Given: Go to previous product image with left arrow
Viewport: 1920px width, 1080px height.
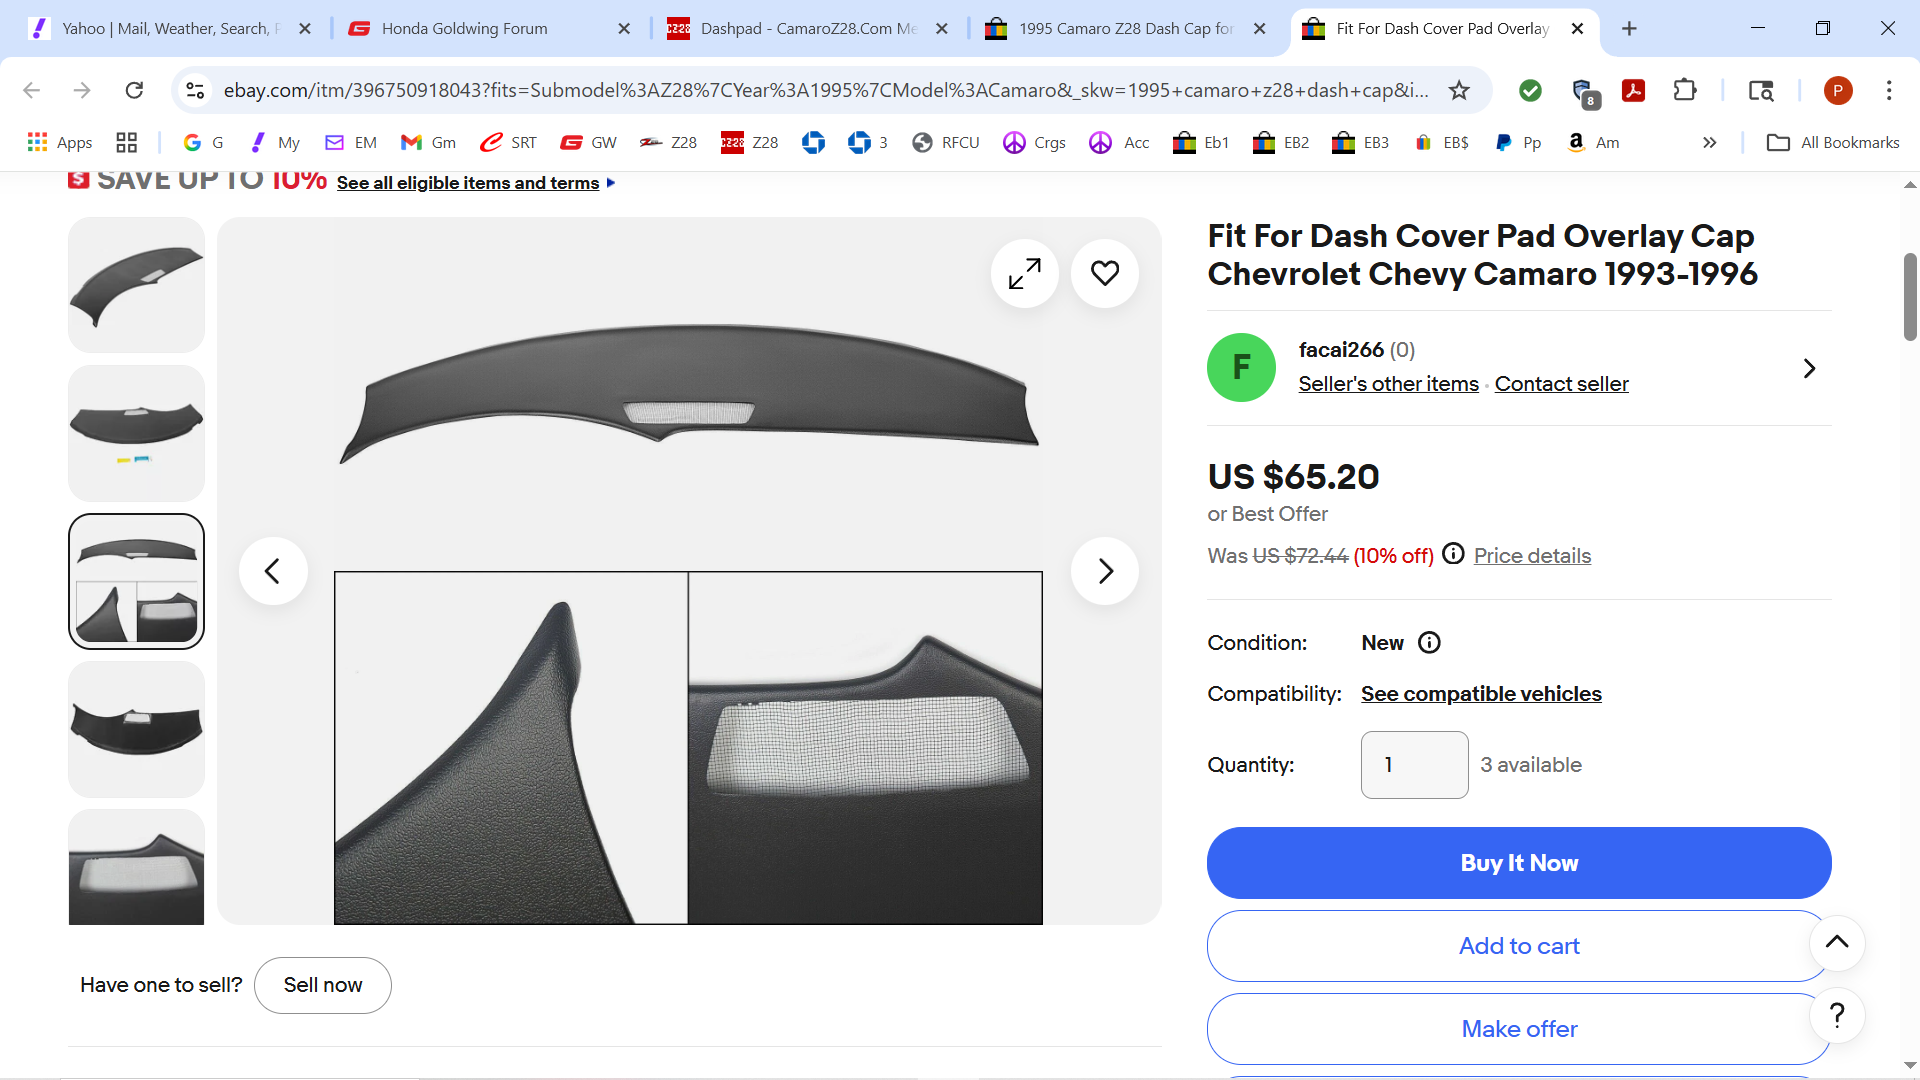Looking at the screenshot, I should point(272,571).
